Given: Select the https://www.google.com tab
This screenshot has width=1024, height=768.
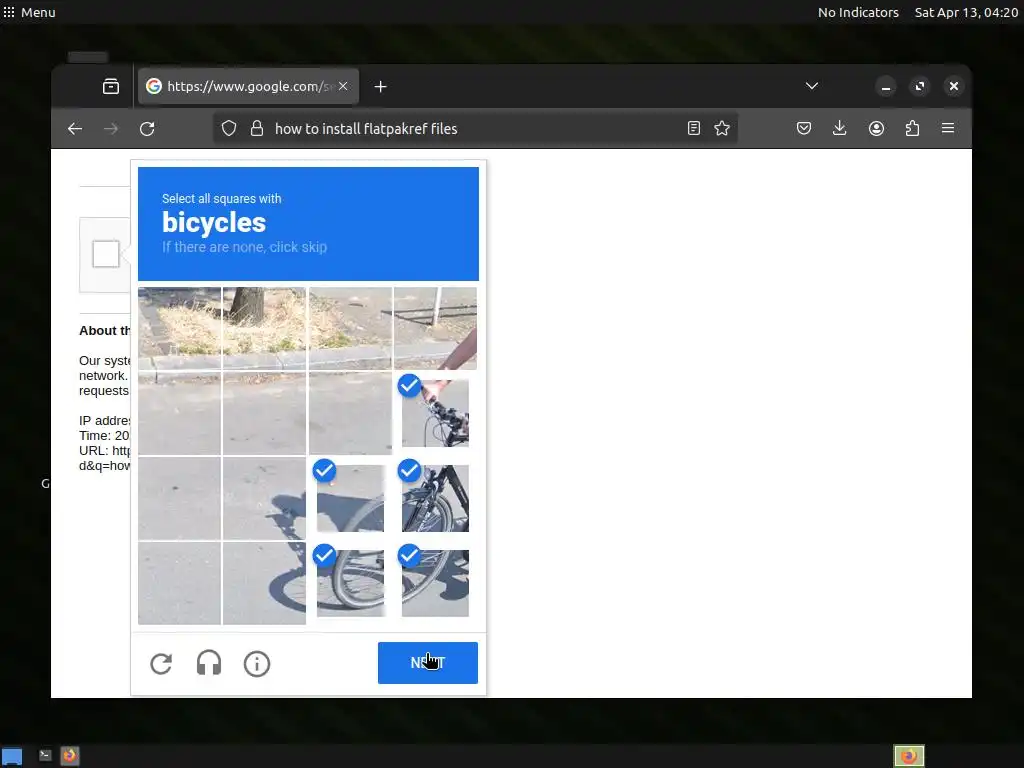Looking at the screenshot, I should tap(248, 86).
